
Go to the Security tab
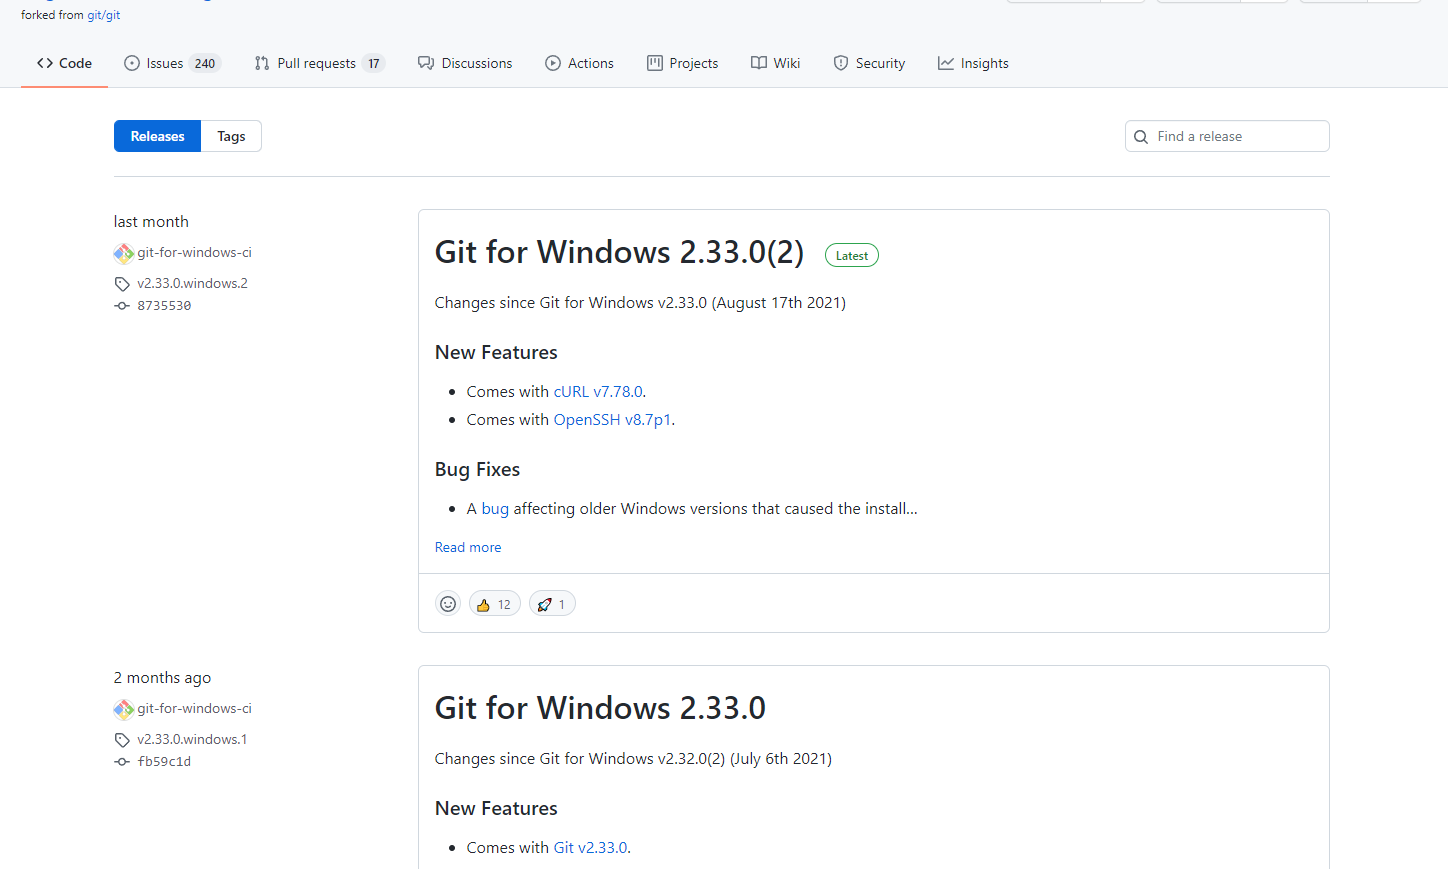click(869, 63)
